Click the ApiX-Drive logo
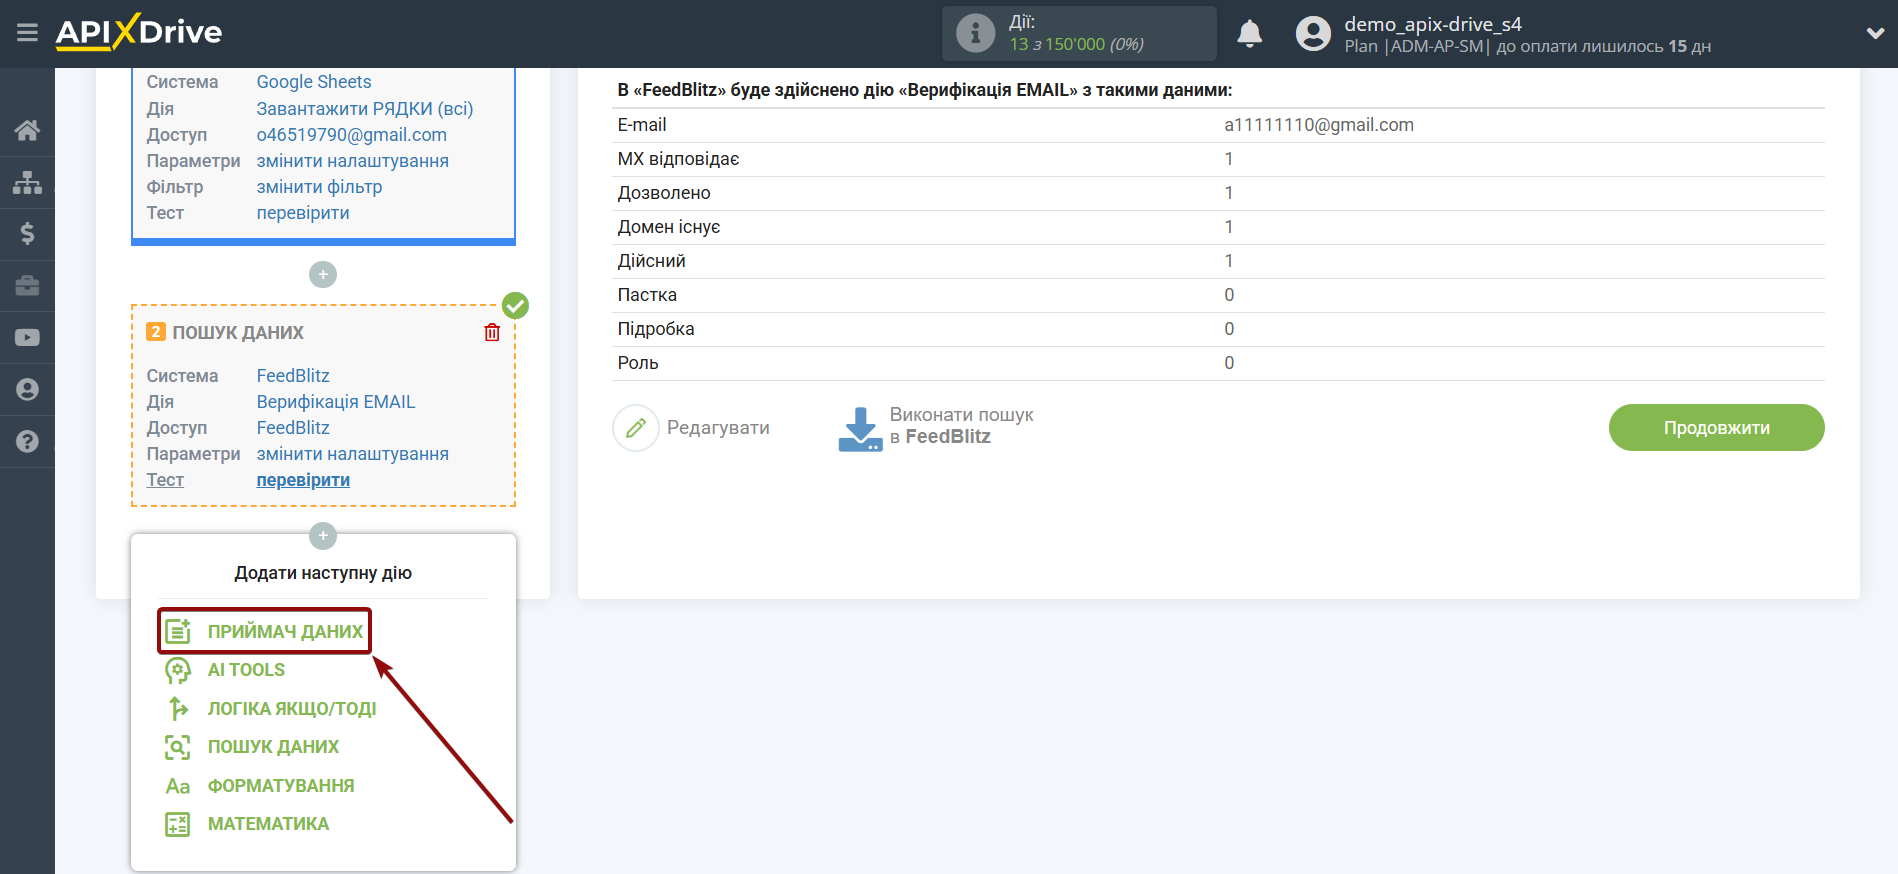Screen dimensions: 1898x874 pos(139,32)
